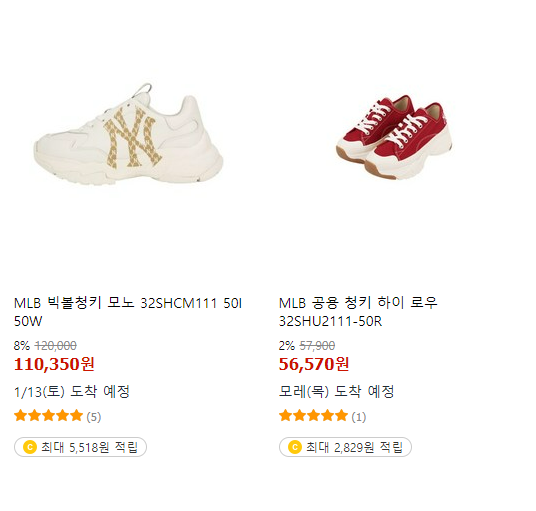536x511 pixels.
Task: Click the 모레(목) 도착 예정 delivery text
Action: [x=336, y=392]
